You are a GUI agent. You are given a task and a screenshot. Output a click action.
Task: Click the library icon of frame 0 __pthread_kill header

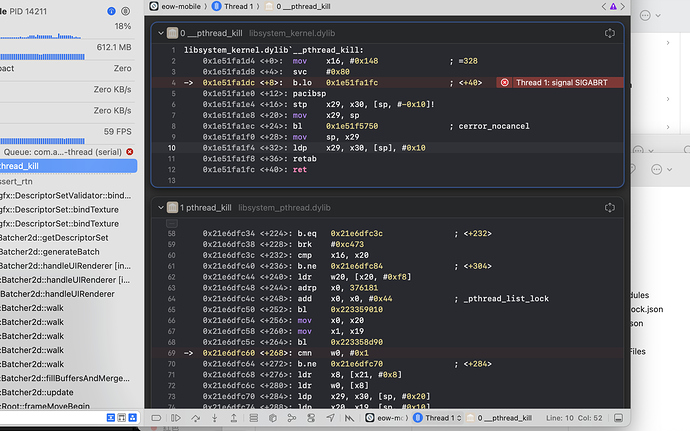(x=172, y=33)
